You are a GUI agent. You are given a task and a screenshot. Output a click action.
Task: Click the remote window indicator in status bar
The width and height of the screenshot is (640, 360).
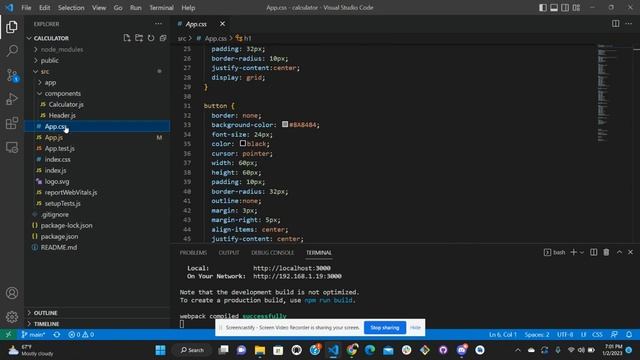coord(9,334)
